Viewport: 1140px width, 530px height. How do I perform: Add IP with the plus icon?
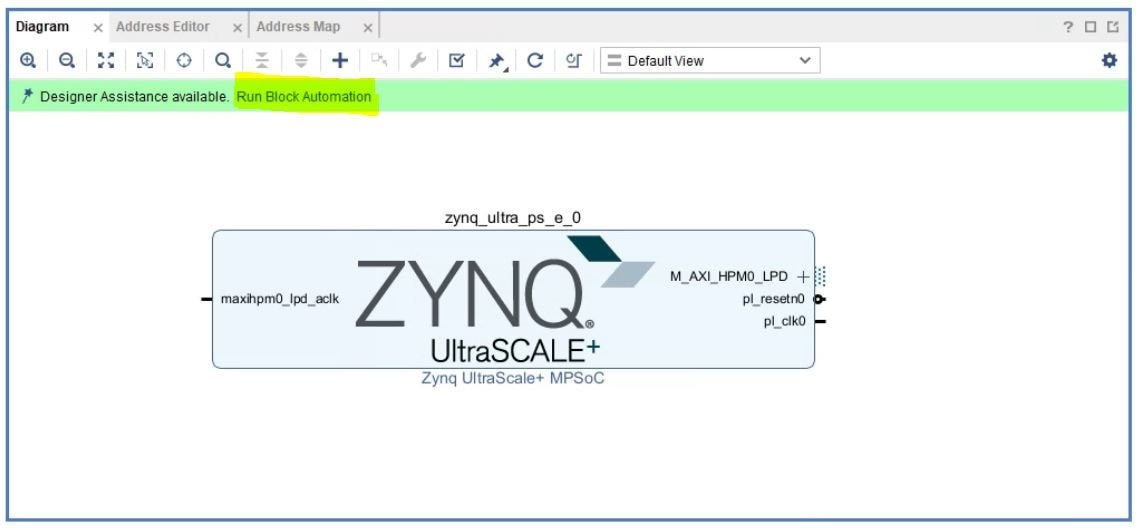tap(340, 60)
